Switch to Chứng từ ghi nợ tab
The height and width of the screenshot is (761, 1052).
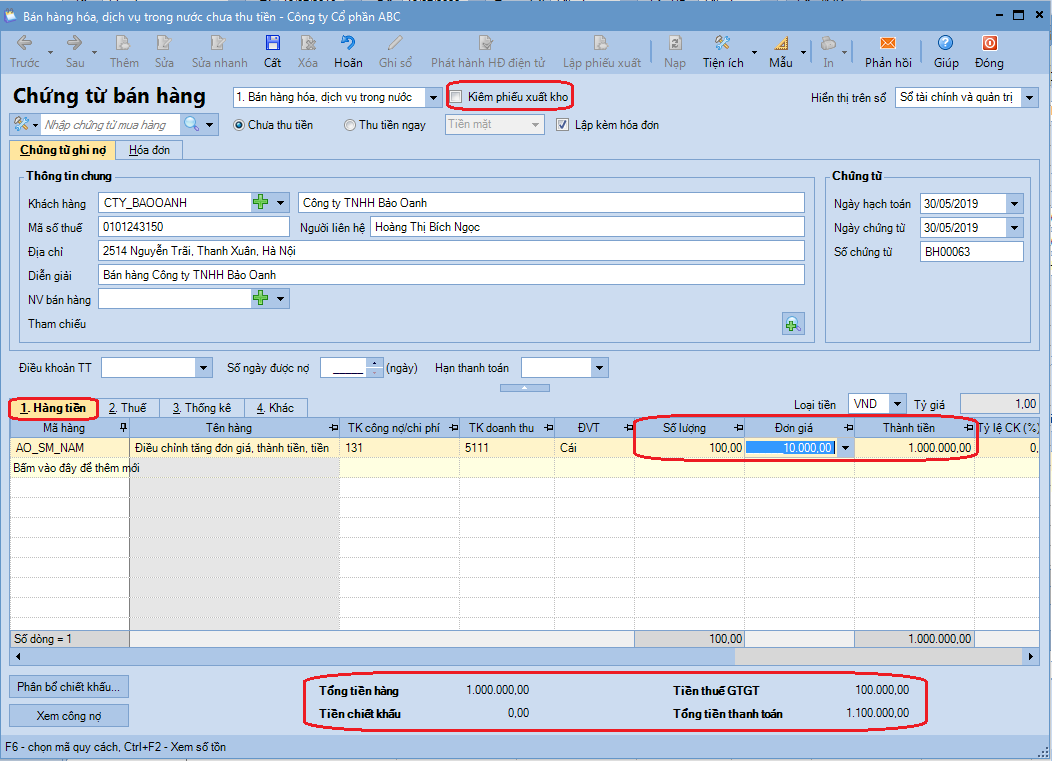pyautogui.click(x=63, y=150)
